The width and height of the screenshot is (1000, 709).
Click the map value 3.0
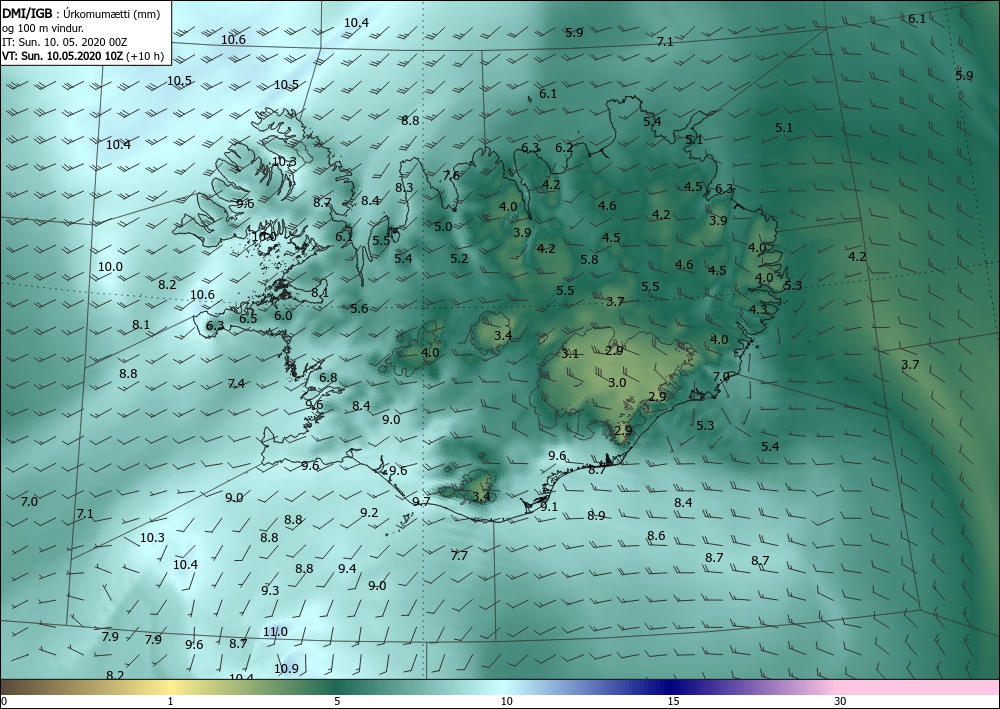[x=617, y=383]
